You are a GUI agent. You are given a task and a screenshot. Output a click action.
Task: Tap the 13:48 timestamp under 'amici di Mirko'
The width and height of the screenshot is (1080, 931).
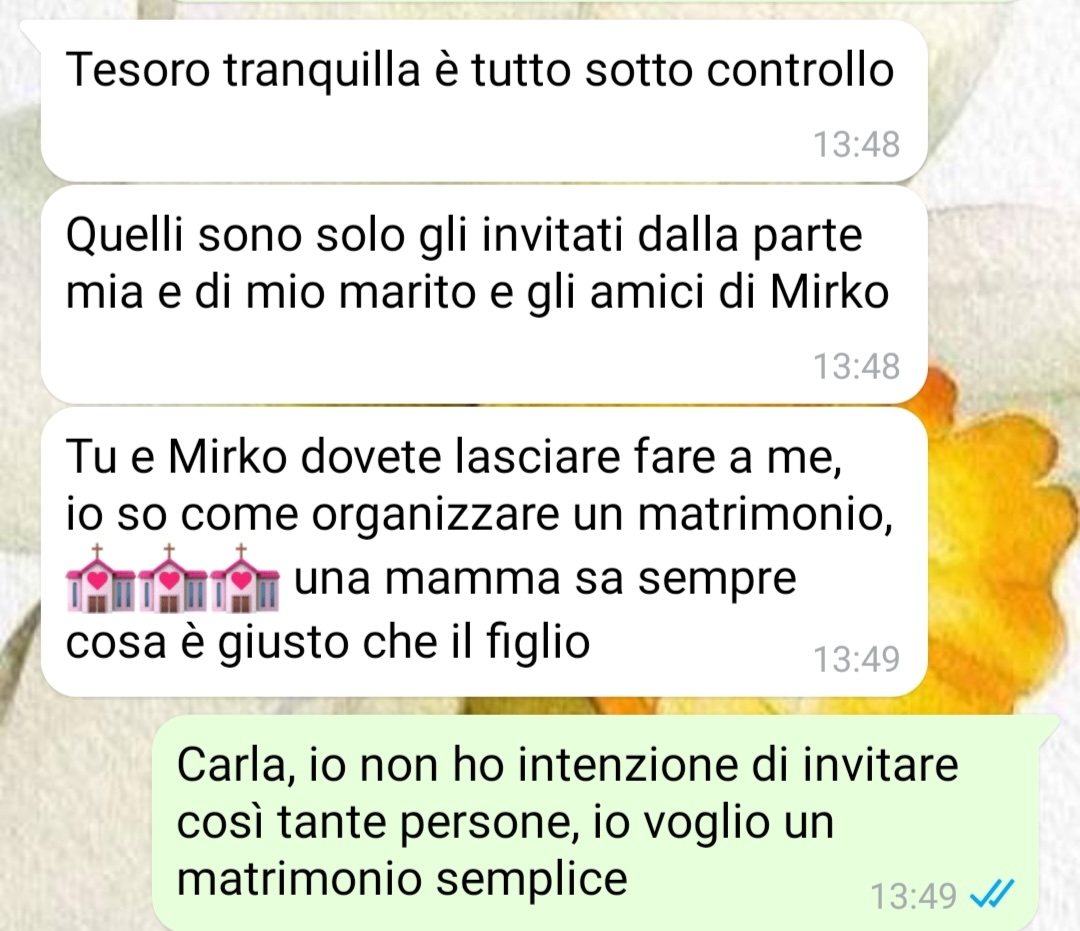856,366
